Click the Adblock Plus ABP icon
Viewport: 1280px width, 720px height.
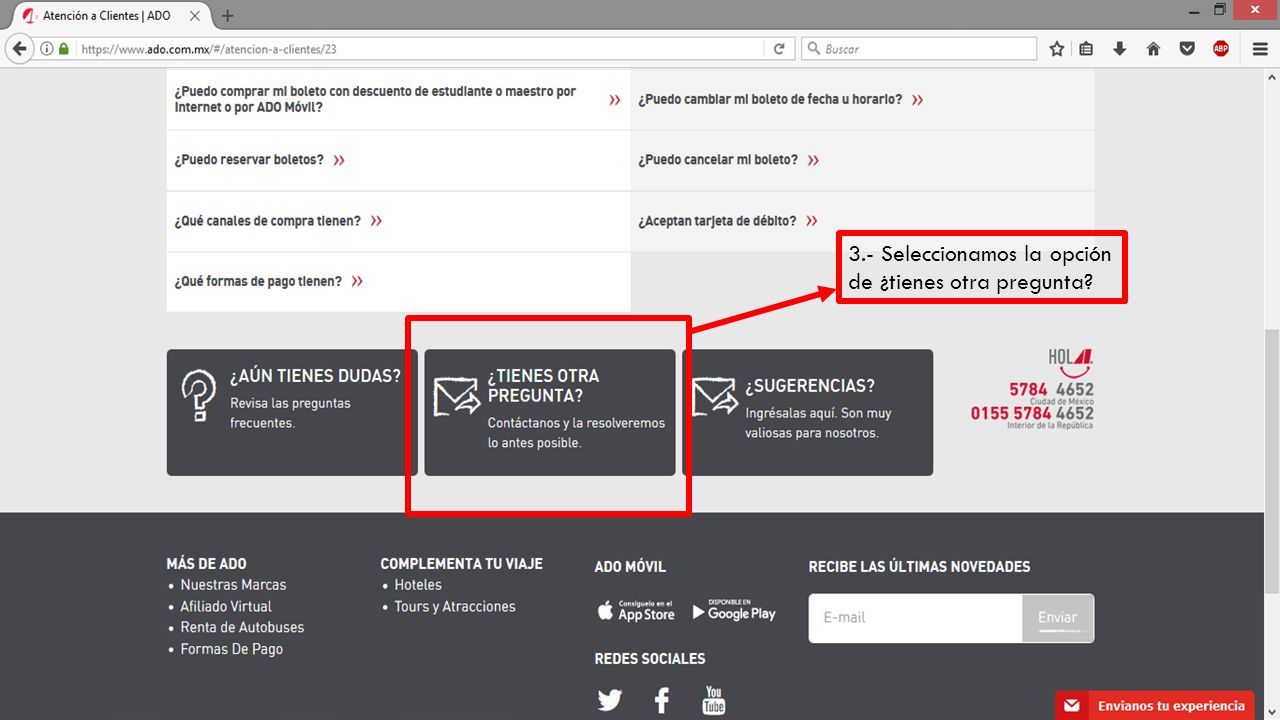coord(1221,48)
